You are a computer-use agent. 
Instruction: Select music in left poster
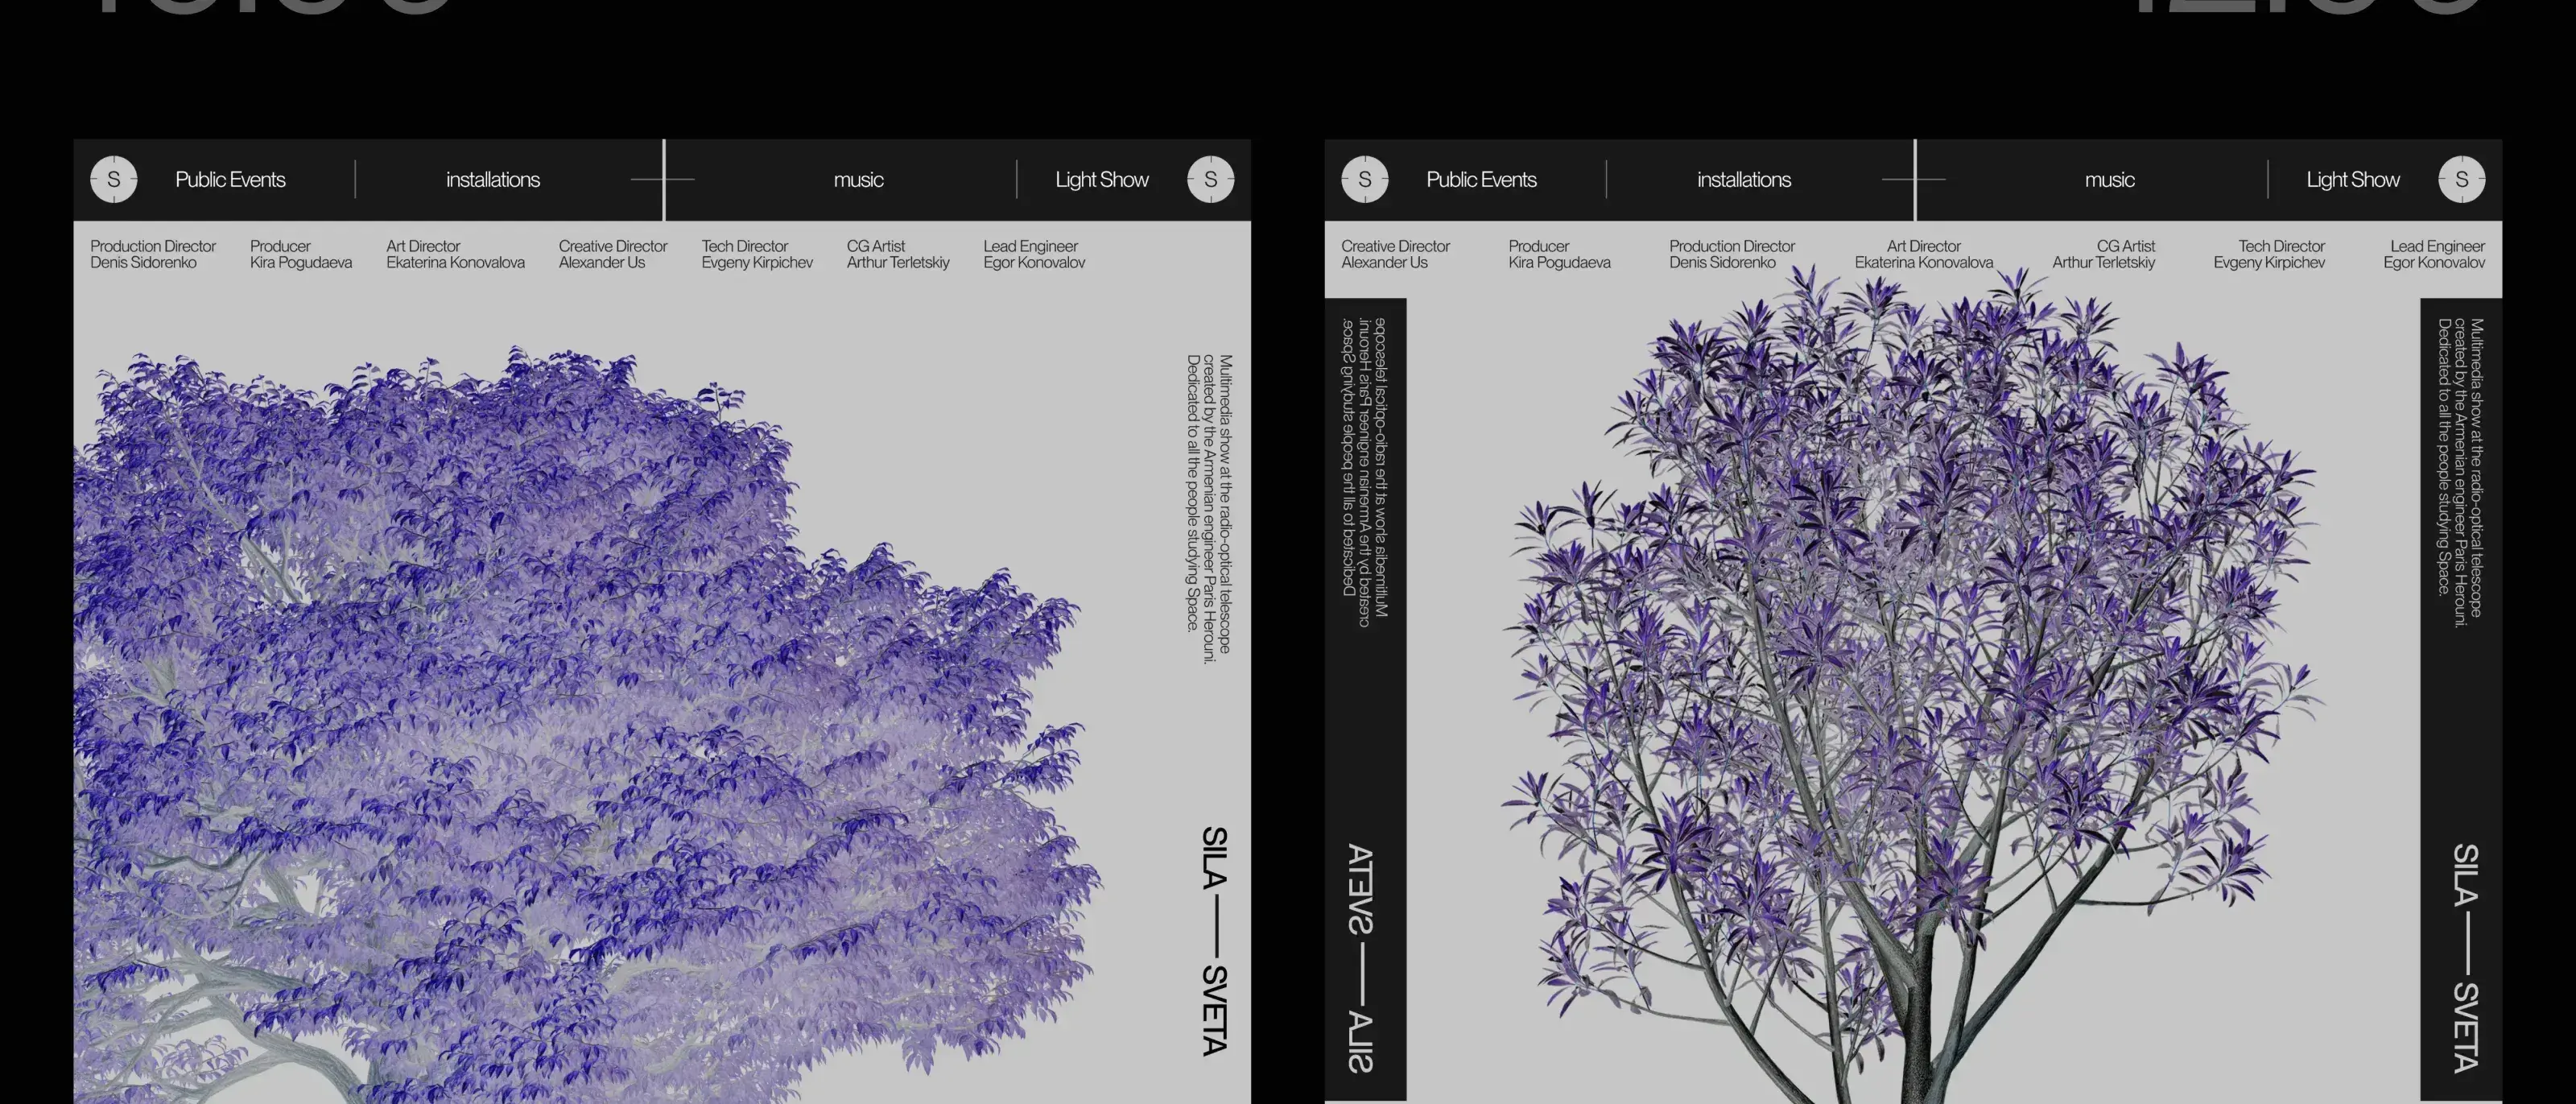[858, 180]
